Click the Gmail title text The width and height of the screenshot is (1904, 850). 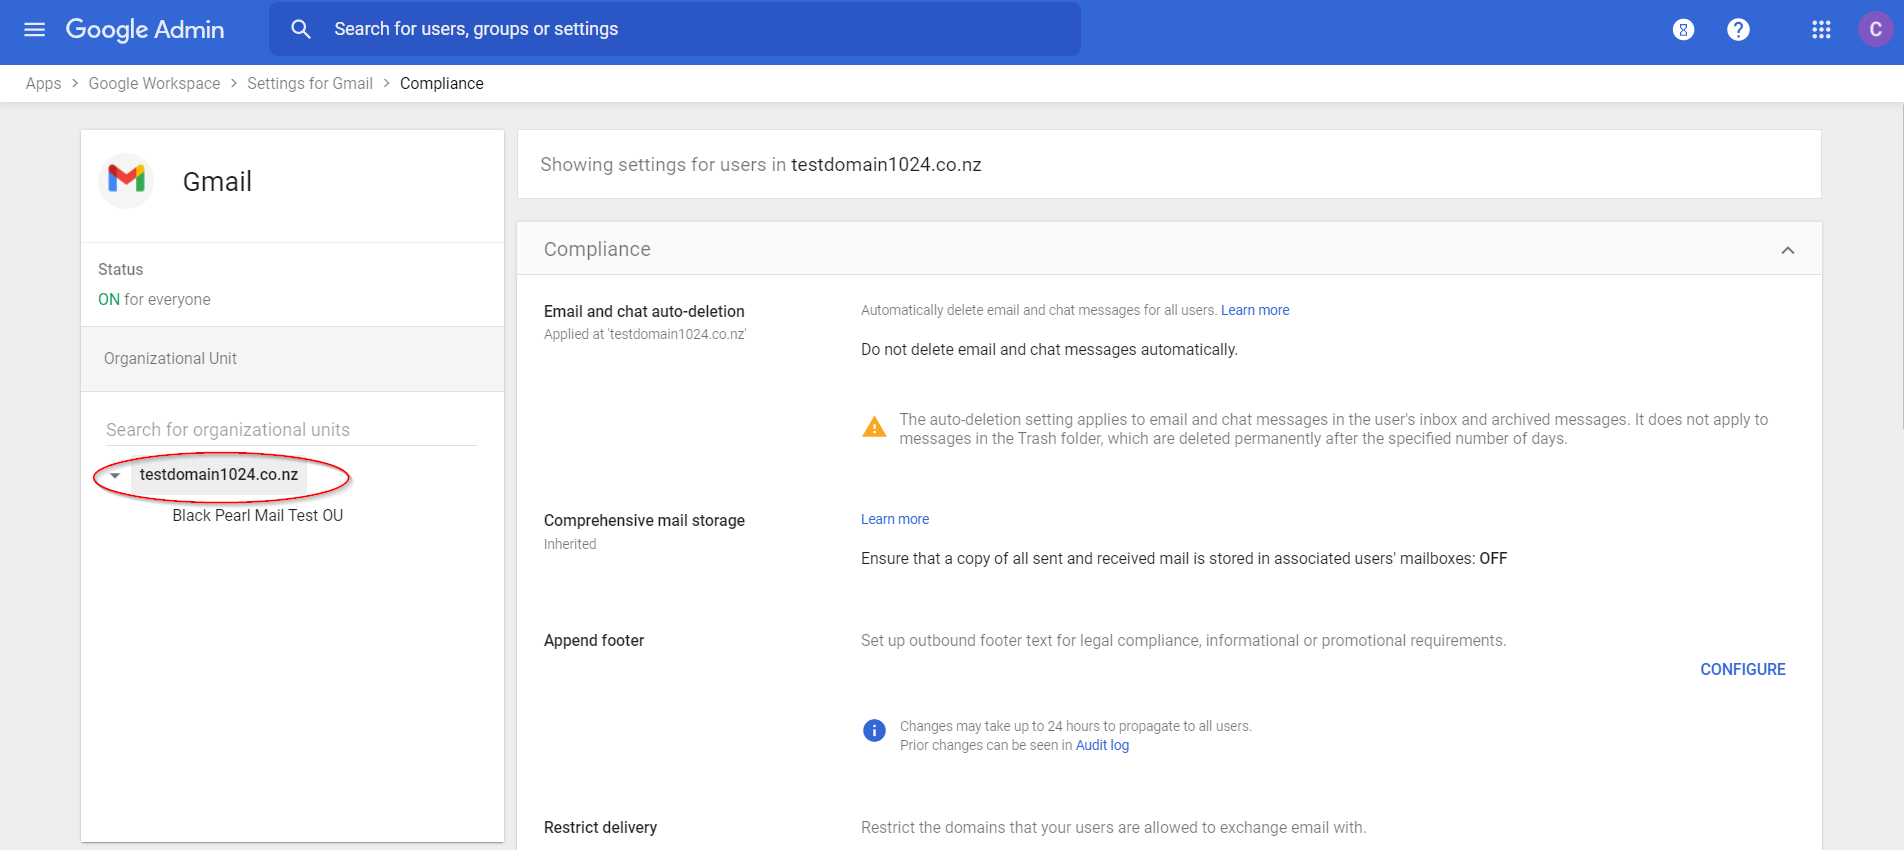pos(217,182)
